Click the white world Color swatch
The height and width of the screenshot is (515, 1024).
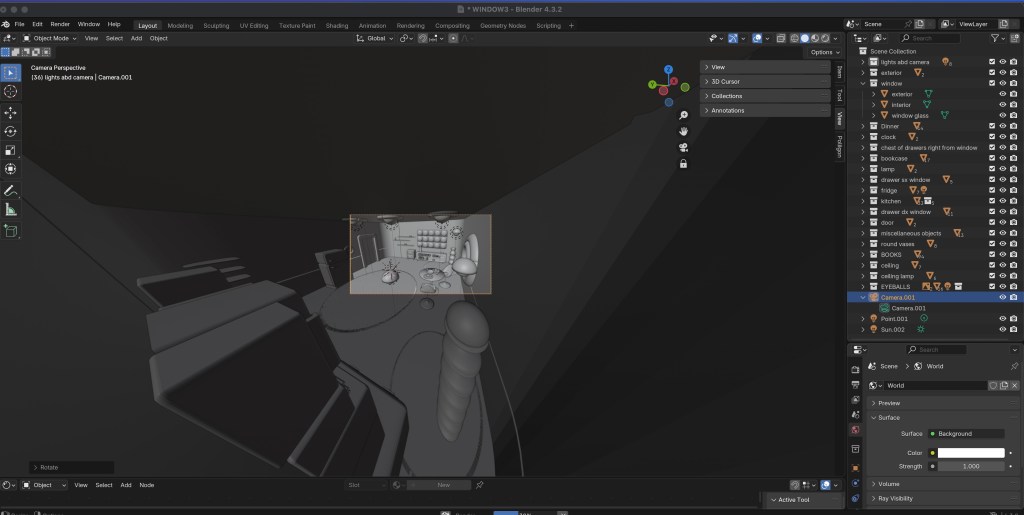coord(970,453)
